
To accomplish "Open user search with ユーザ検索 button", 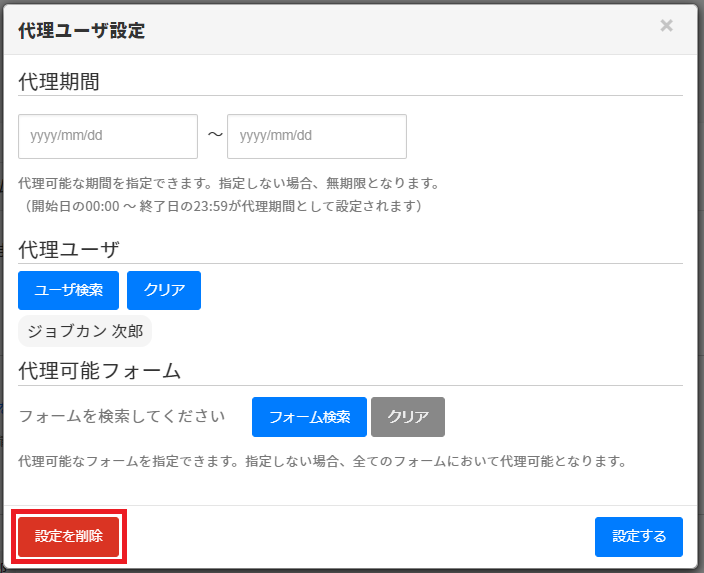I will (68, 290).
